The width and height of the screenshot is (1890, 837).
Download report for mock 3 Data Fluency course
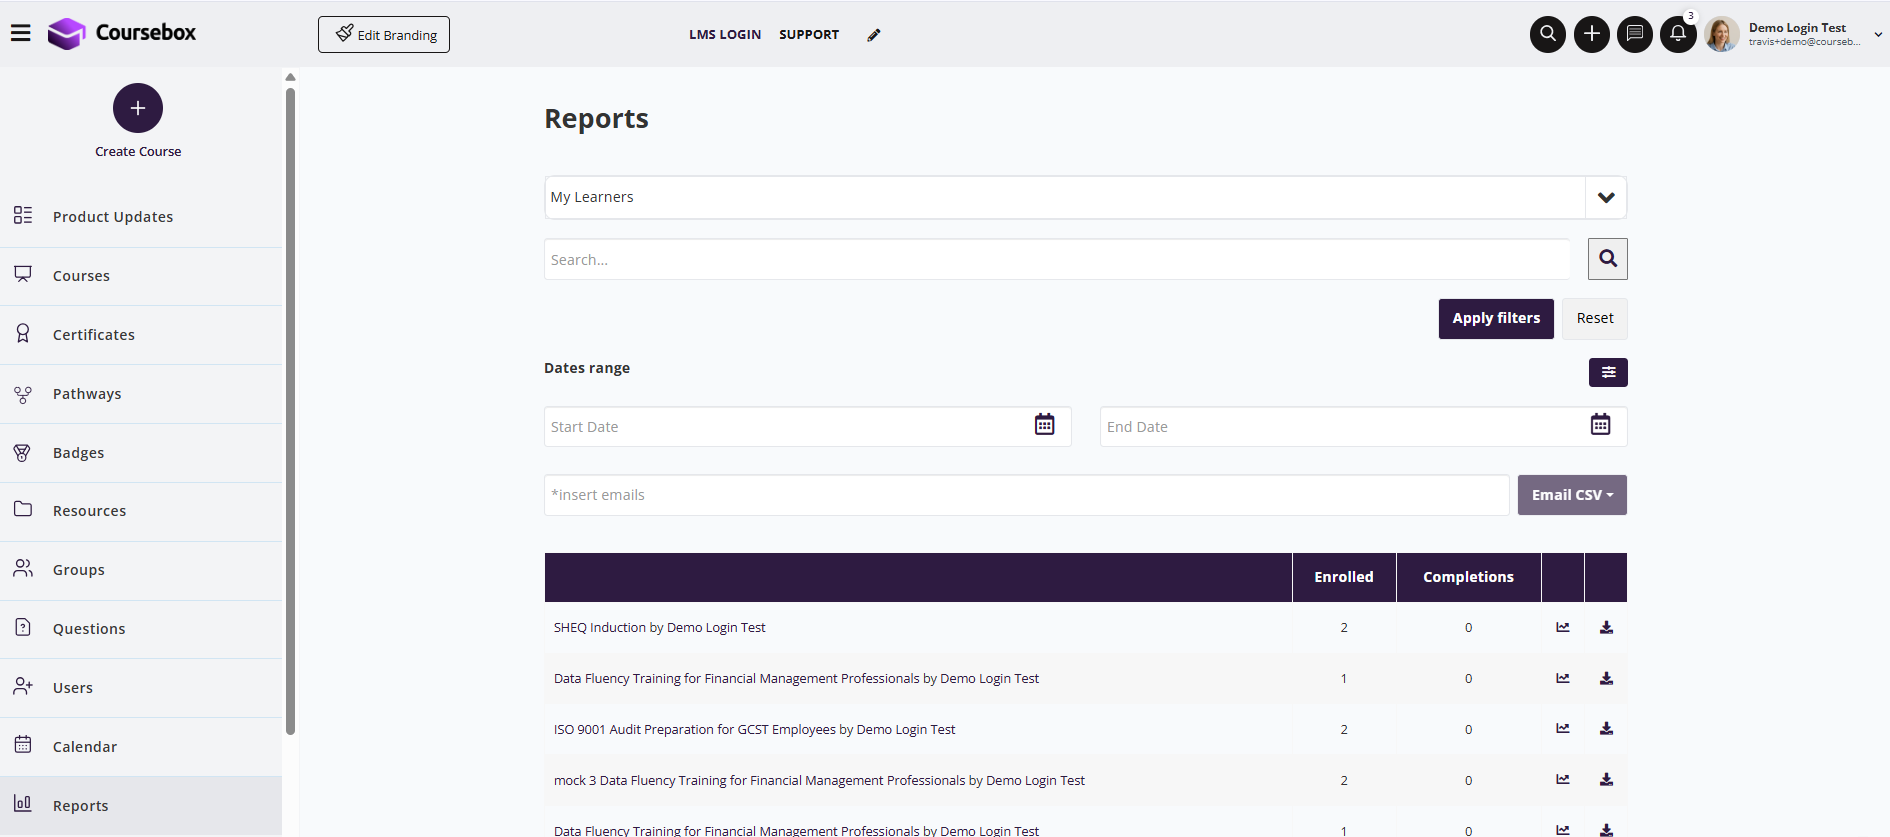point(1606,780)
